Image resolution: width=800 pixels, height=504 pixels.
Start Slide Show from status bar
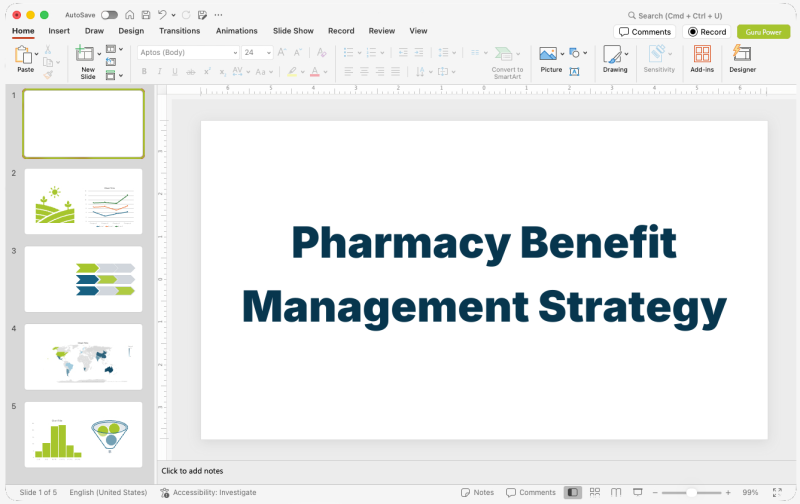pyautogui.click(x=638, y=492)
